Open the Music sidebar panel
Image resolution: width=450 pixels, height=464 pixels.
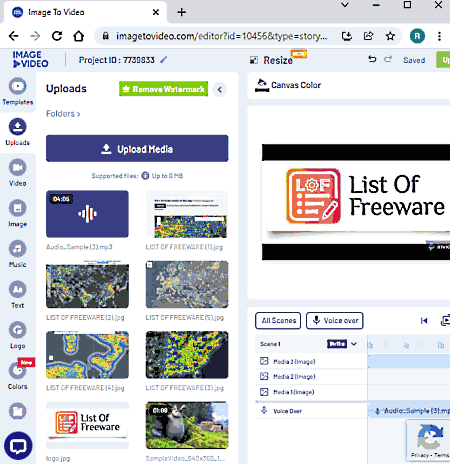click(17, 254)
